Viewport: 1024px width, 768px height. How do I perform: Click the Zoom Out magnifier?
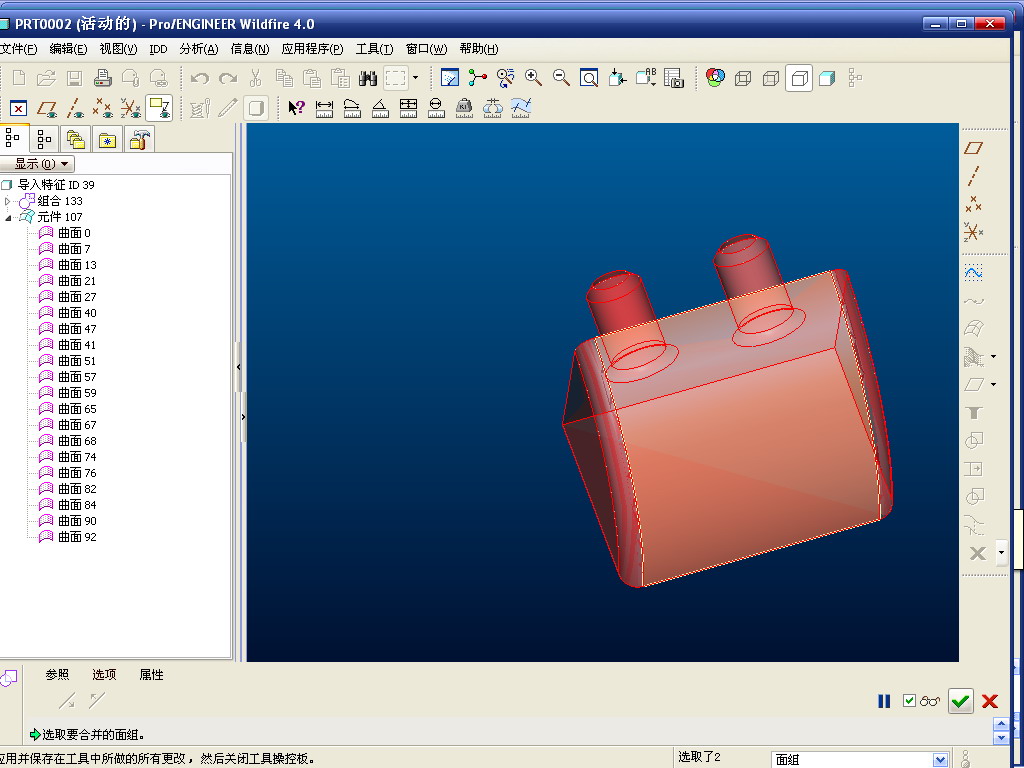561,78
